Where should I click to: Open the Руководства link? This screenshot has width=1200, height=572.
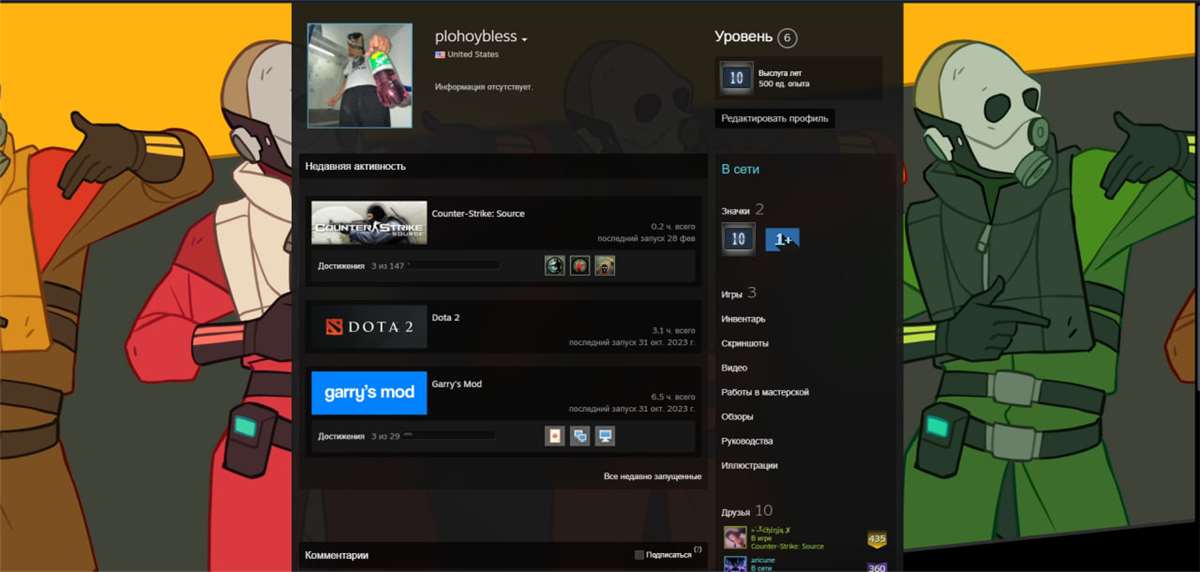pyautogui.click(x=747, y=441)
